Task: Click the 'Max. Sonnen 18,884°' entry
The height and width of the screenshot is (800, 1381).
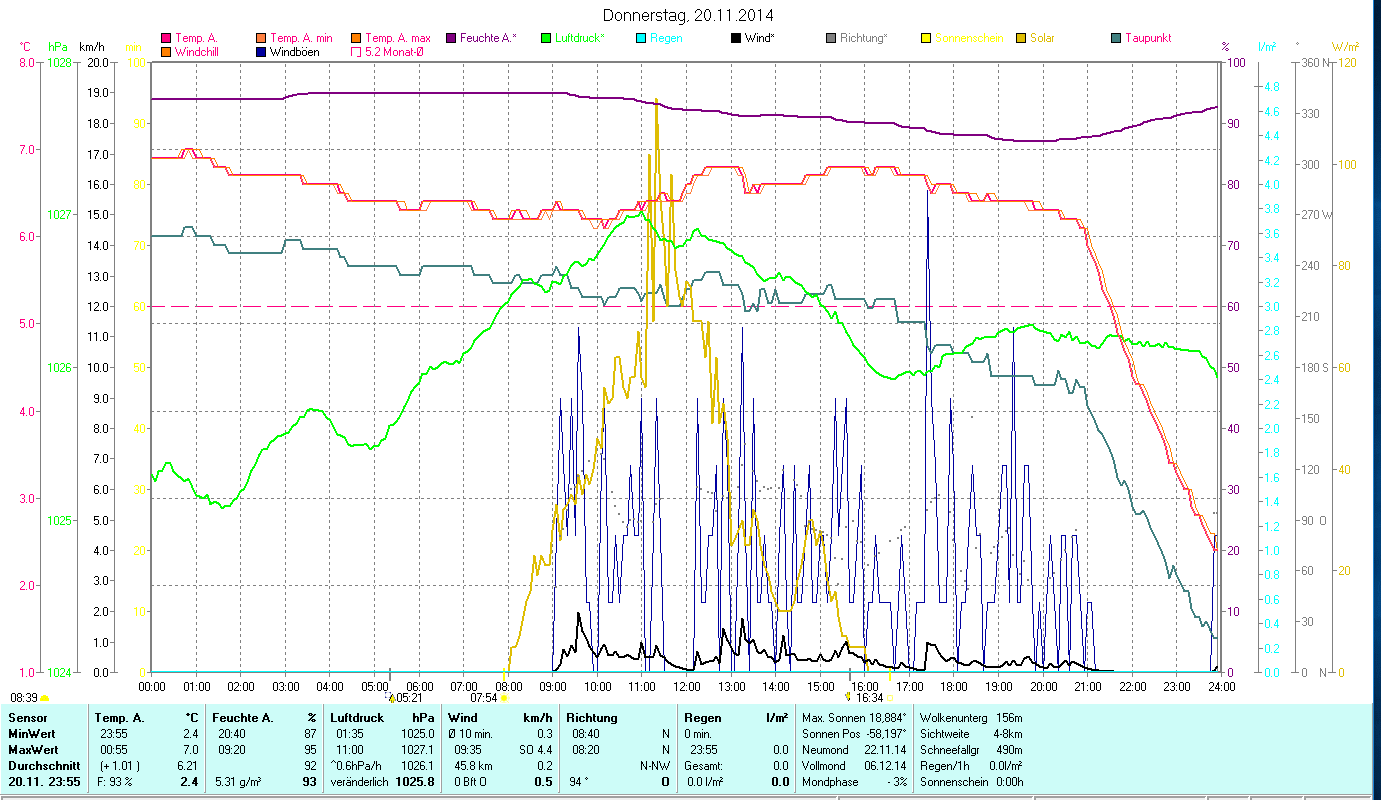Action: click(855, 718)
